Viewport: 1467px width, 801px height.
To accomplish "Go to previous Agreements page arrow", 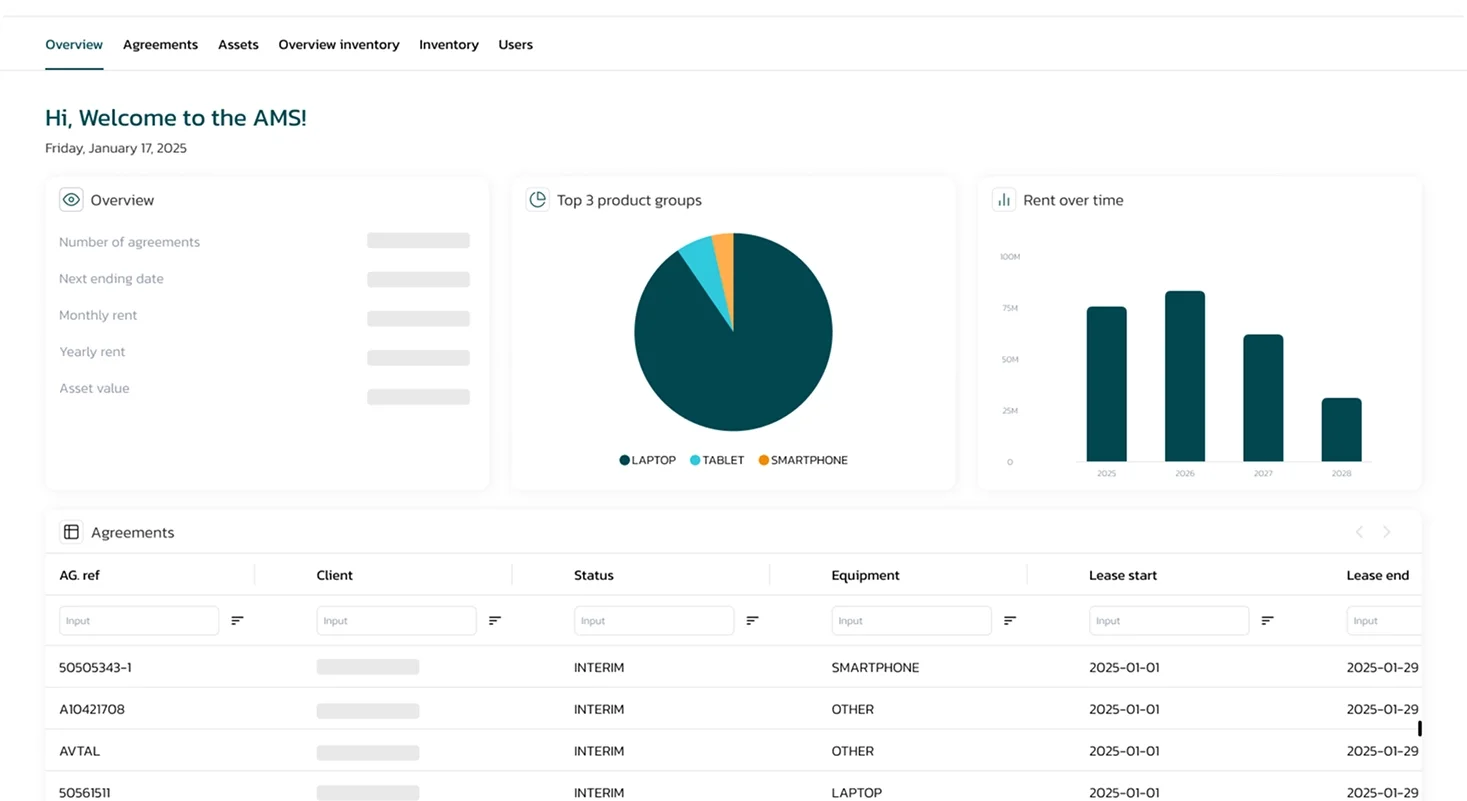I will [1359, 532].
